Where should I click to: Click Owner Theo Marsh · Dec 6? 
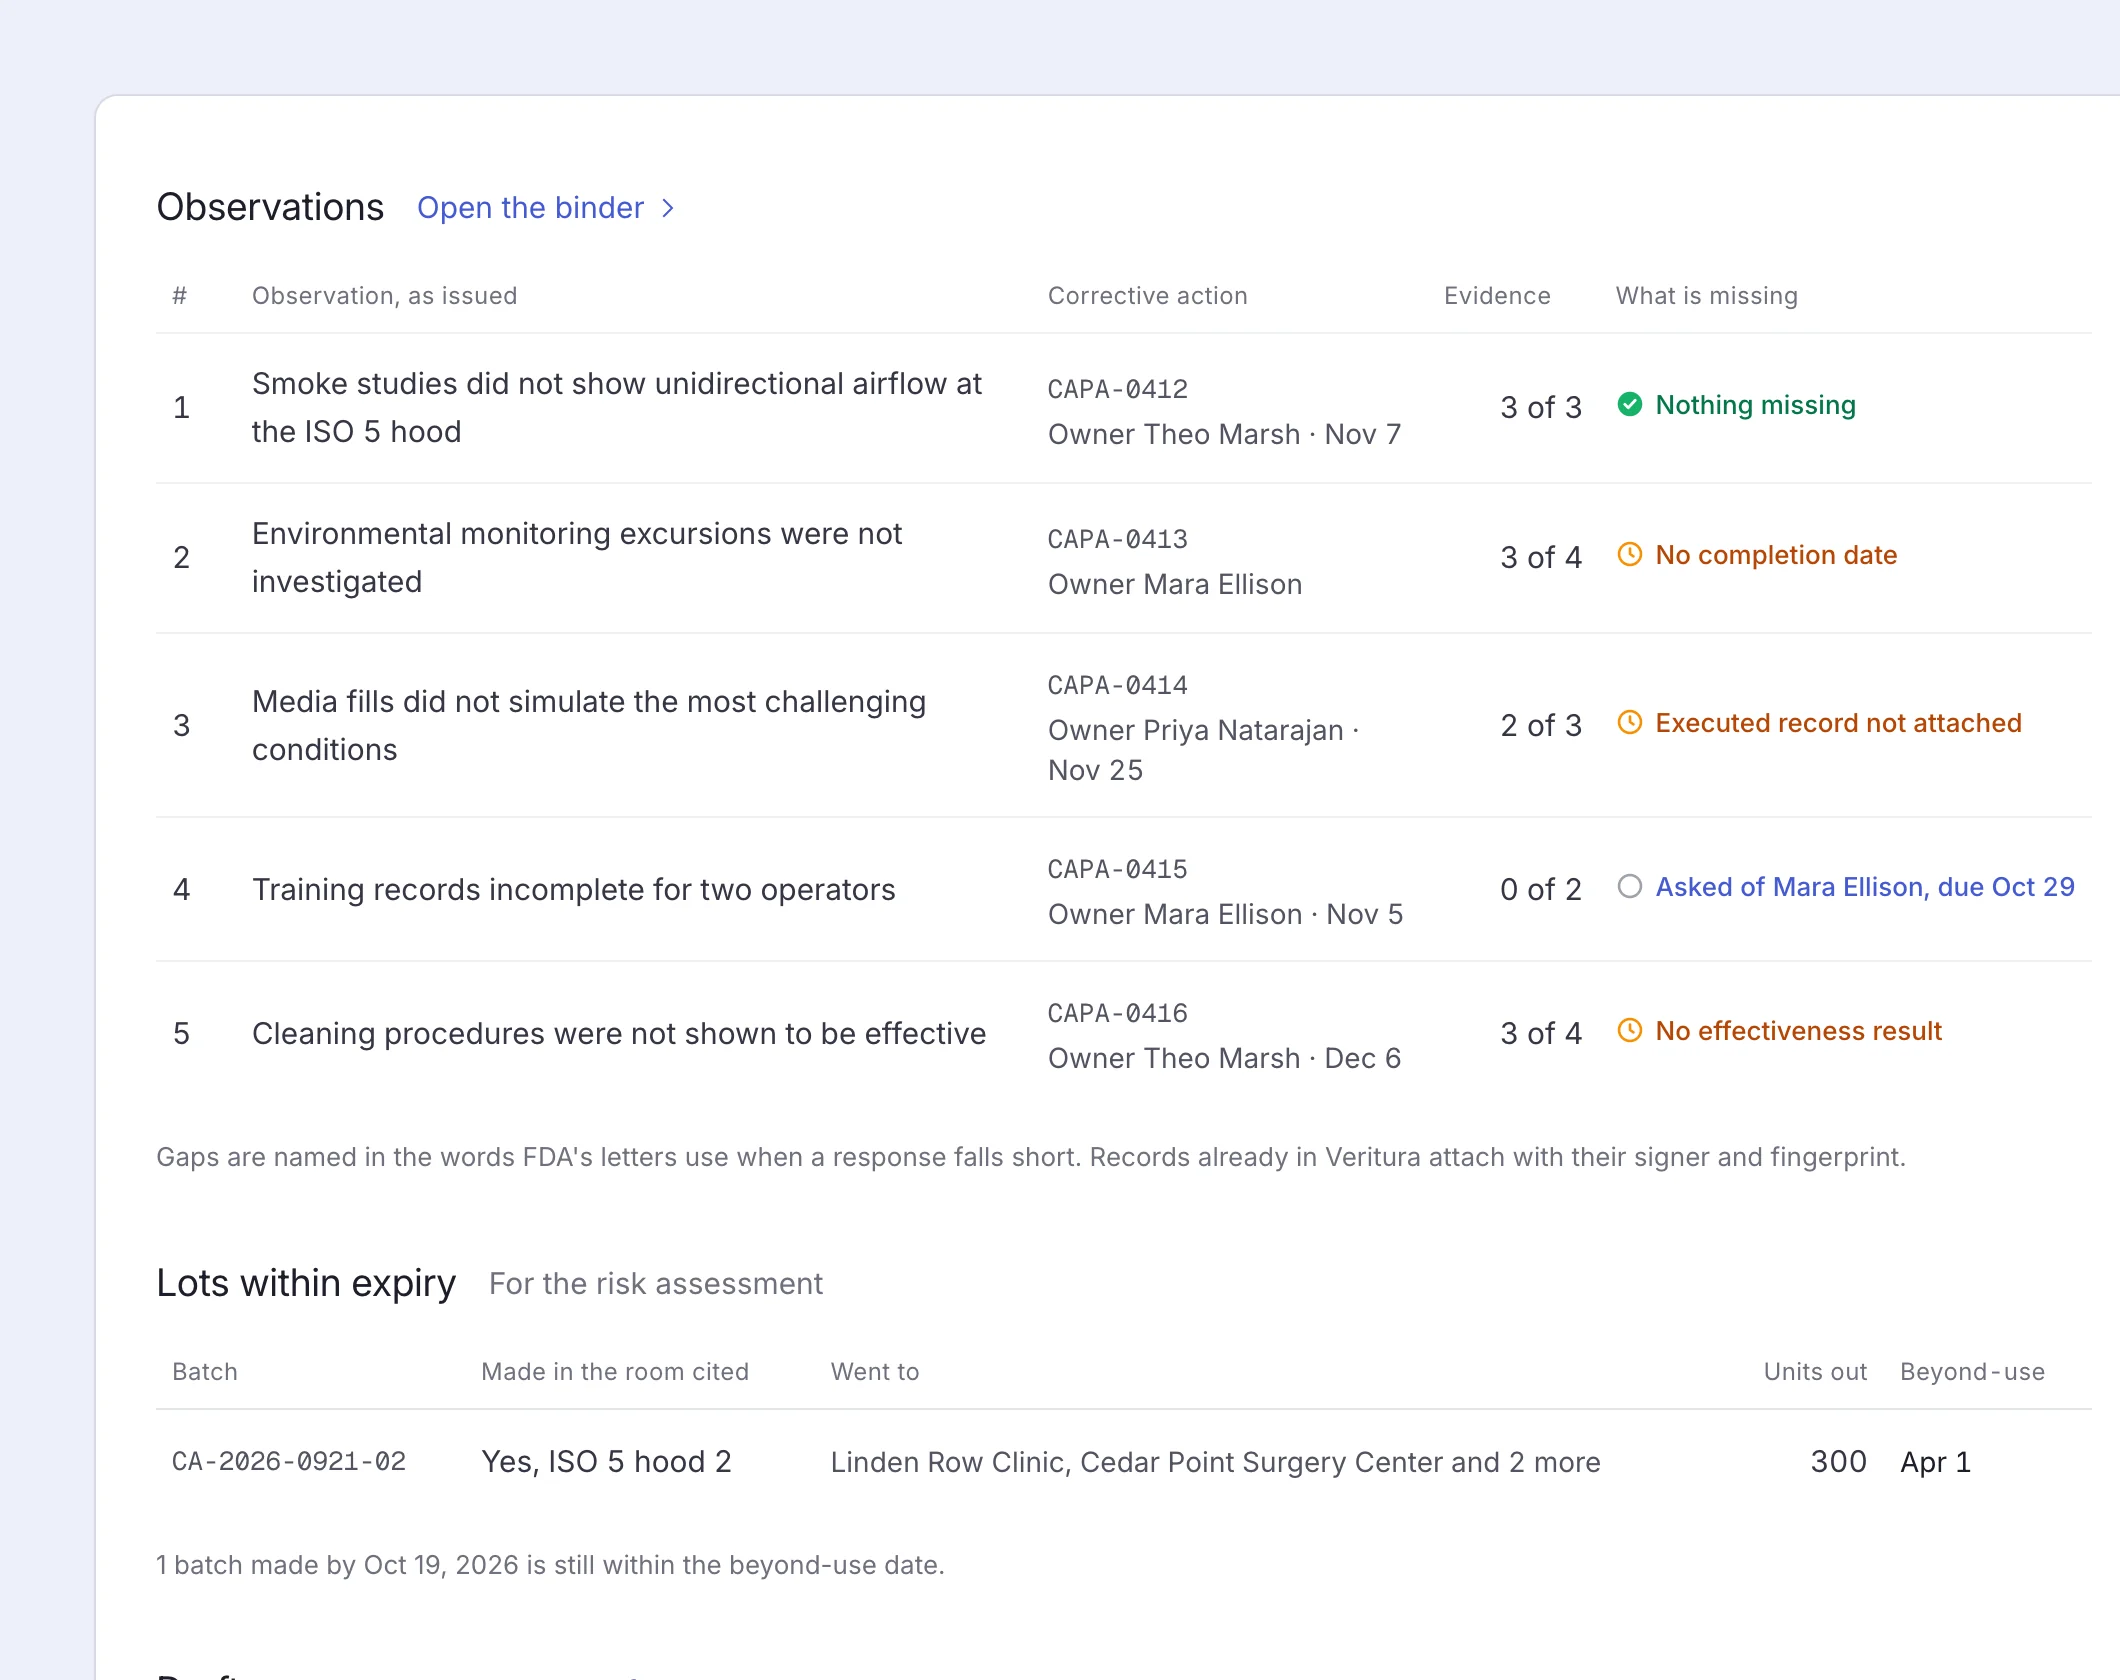[x=1225, y=1059]
